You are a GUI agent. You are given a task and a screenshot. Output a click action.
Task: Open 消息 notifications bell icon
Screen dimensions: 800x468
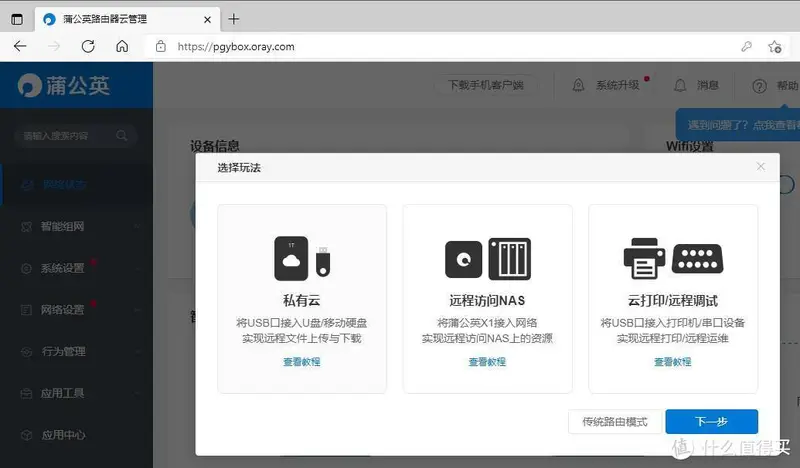pos(680,86)
